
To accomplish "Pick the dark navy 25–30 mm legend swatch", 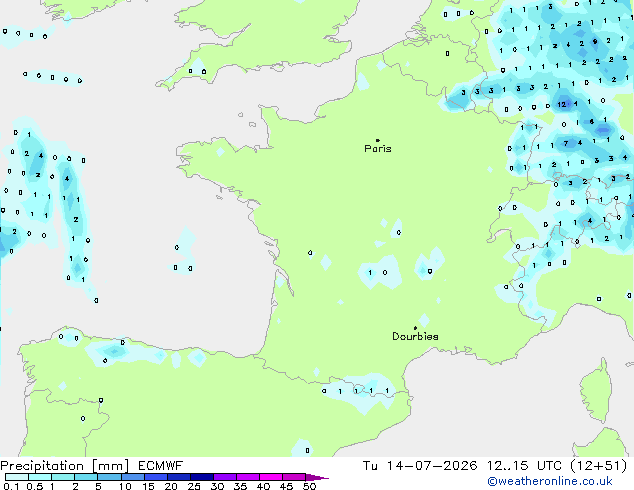I will (x=202, y=477).
